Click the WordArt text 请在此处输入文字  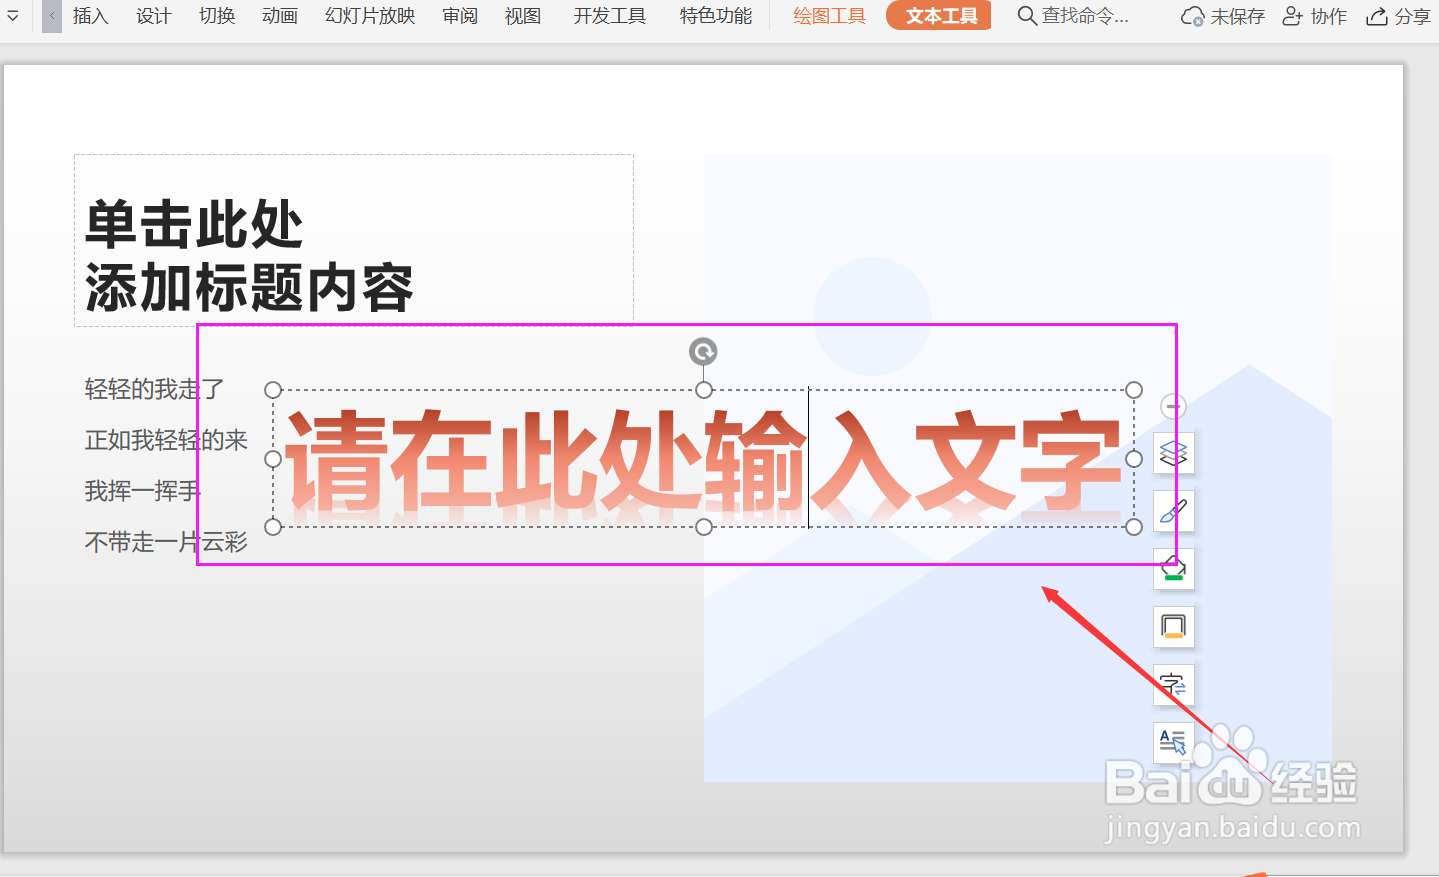point(703,462)
